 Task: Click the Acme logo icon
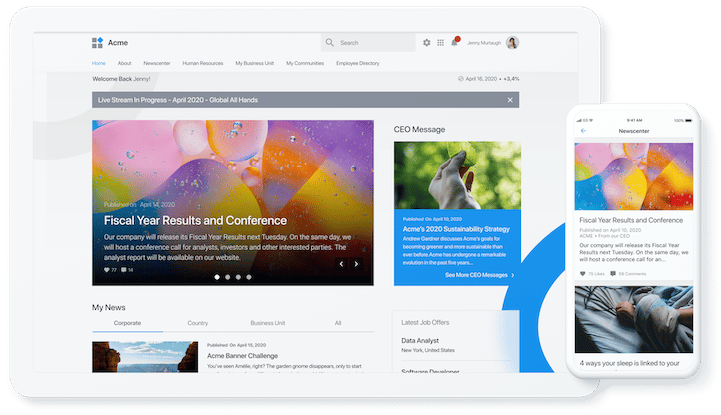click(x=97, y=43)
